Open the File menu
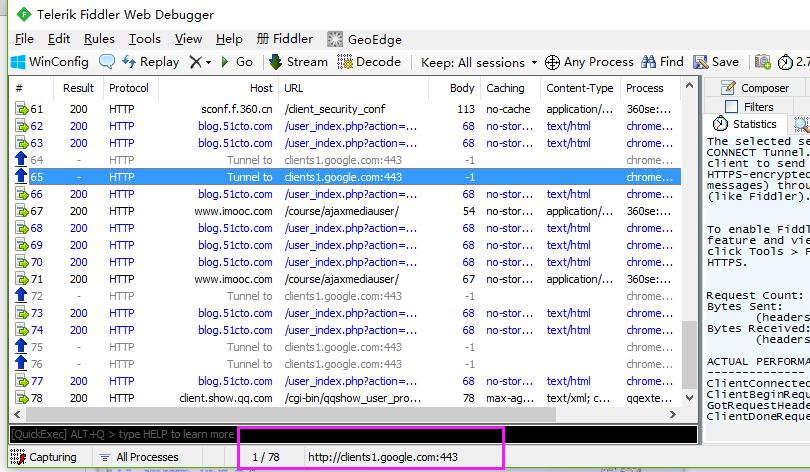The image size is (810, 472). (24, 39)
